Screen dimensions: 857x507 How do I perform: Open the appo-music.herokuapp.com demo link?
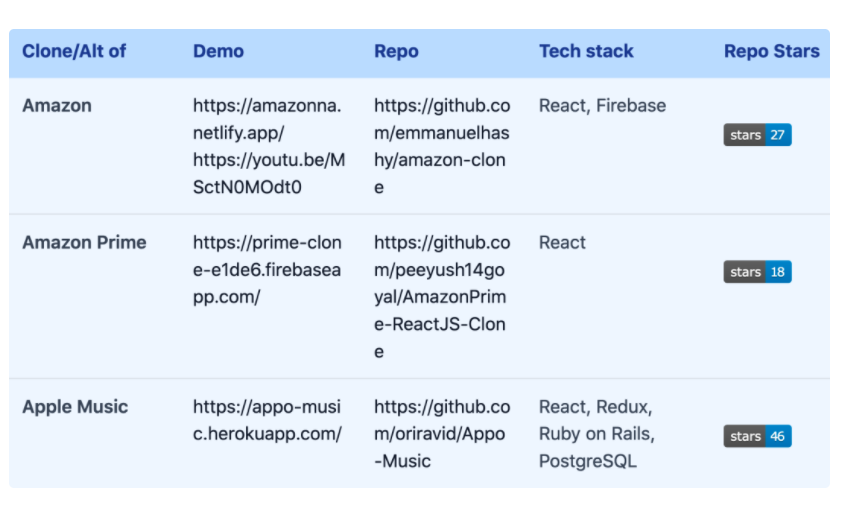[267, 420]
